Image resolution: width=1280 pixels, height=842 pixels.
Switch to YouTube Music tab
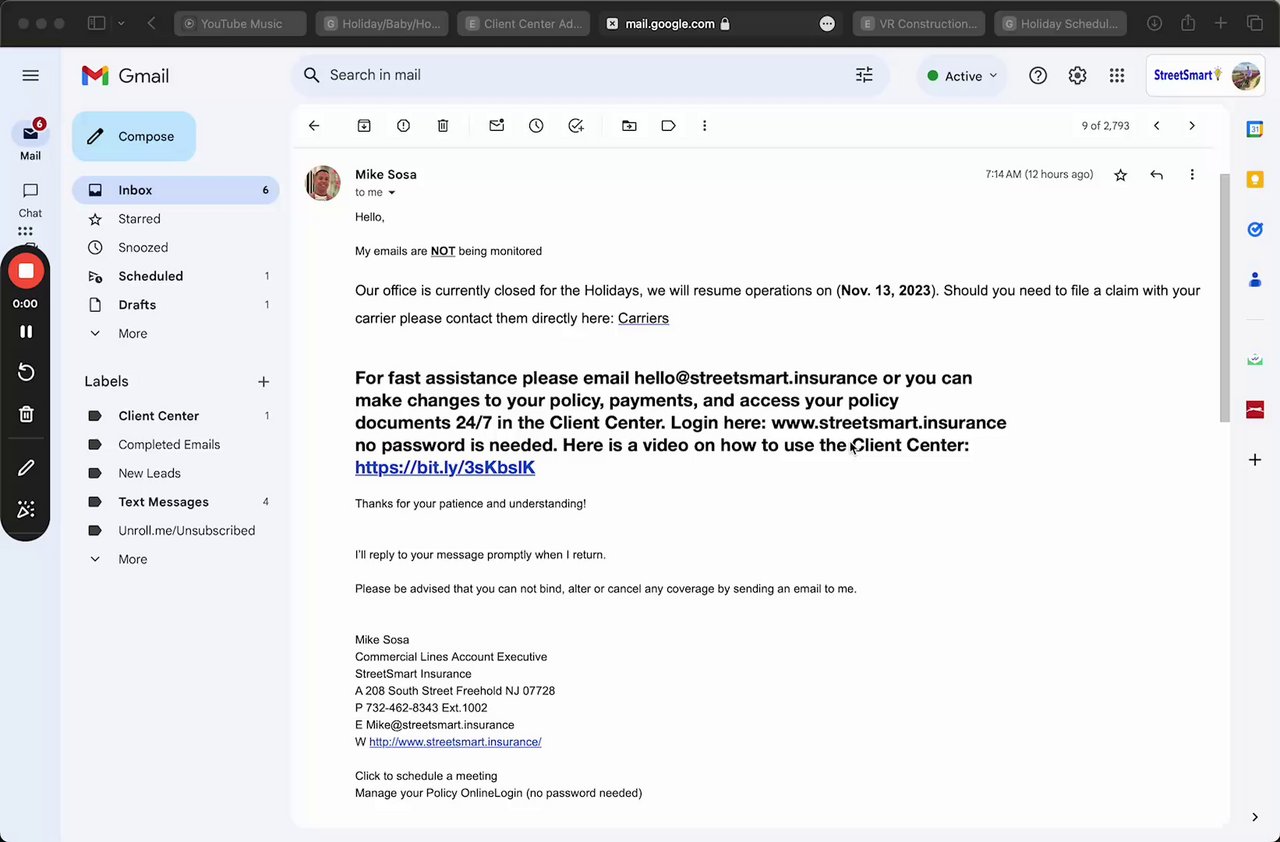[x=240, y=23]
